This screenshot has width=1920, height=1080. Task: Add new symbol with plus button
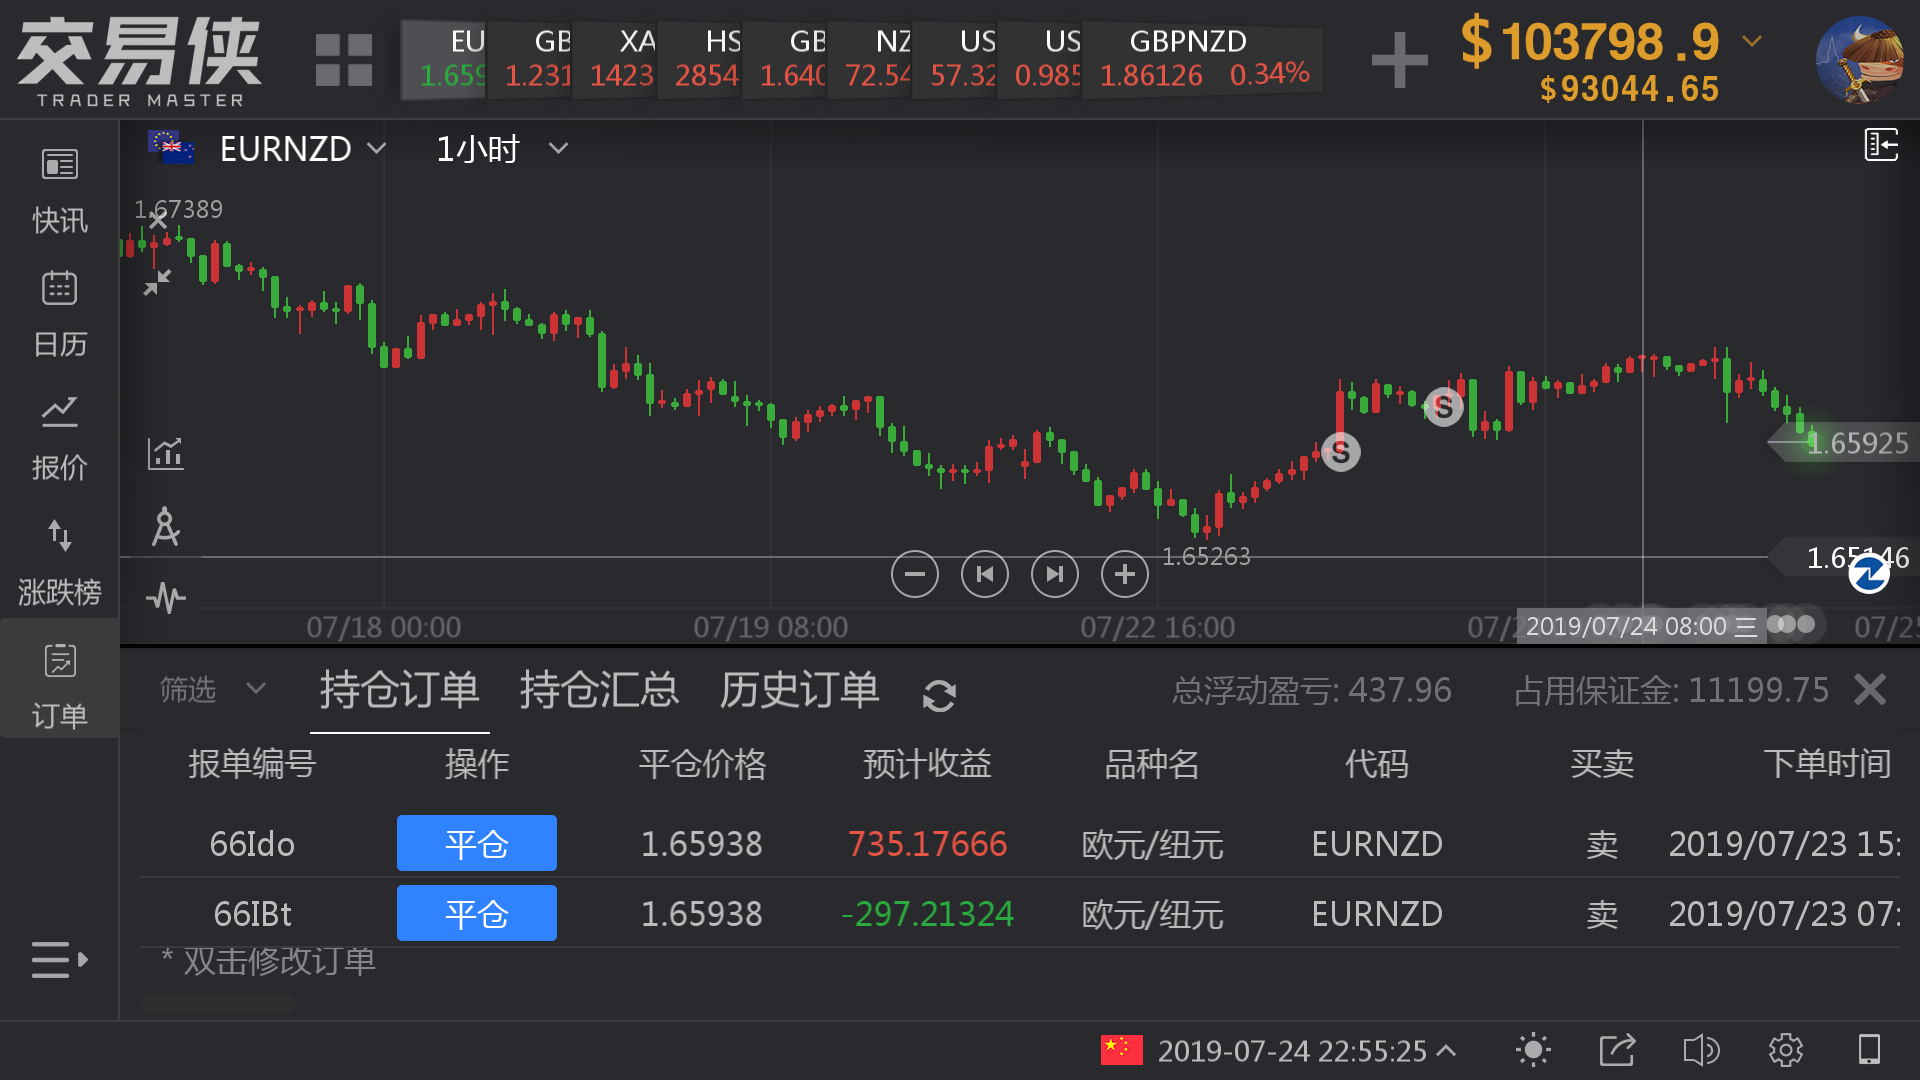pyautogui.click(x=1399, y=60)
